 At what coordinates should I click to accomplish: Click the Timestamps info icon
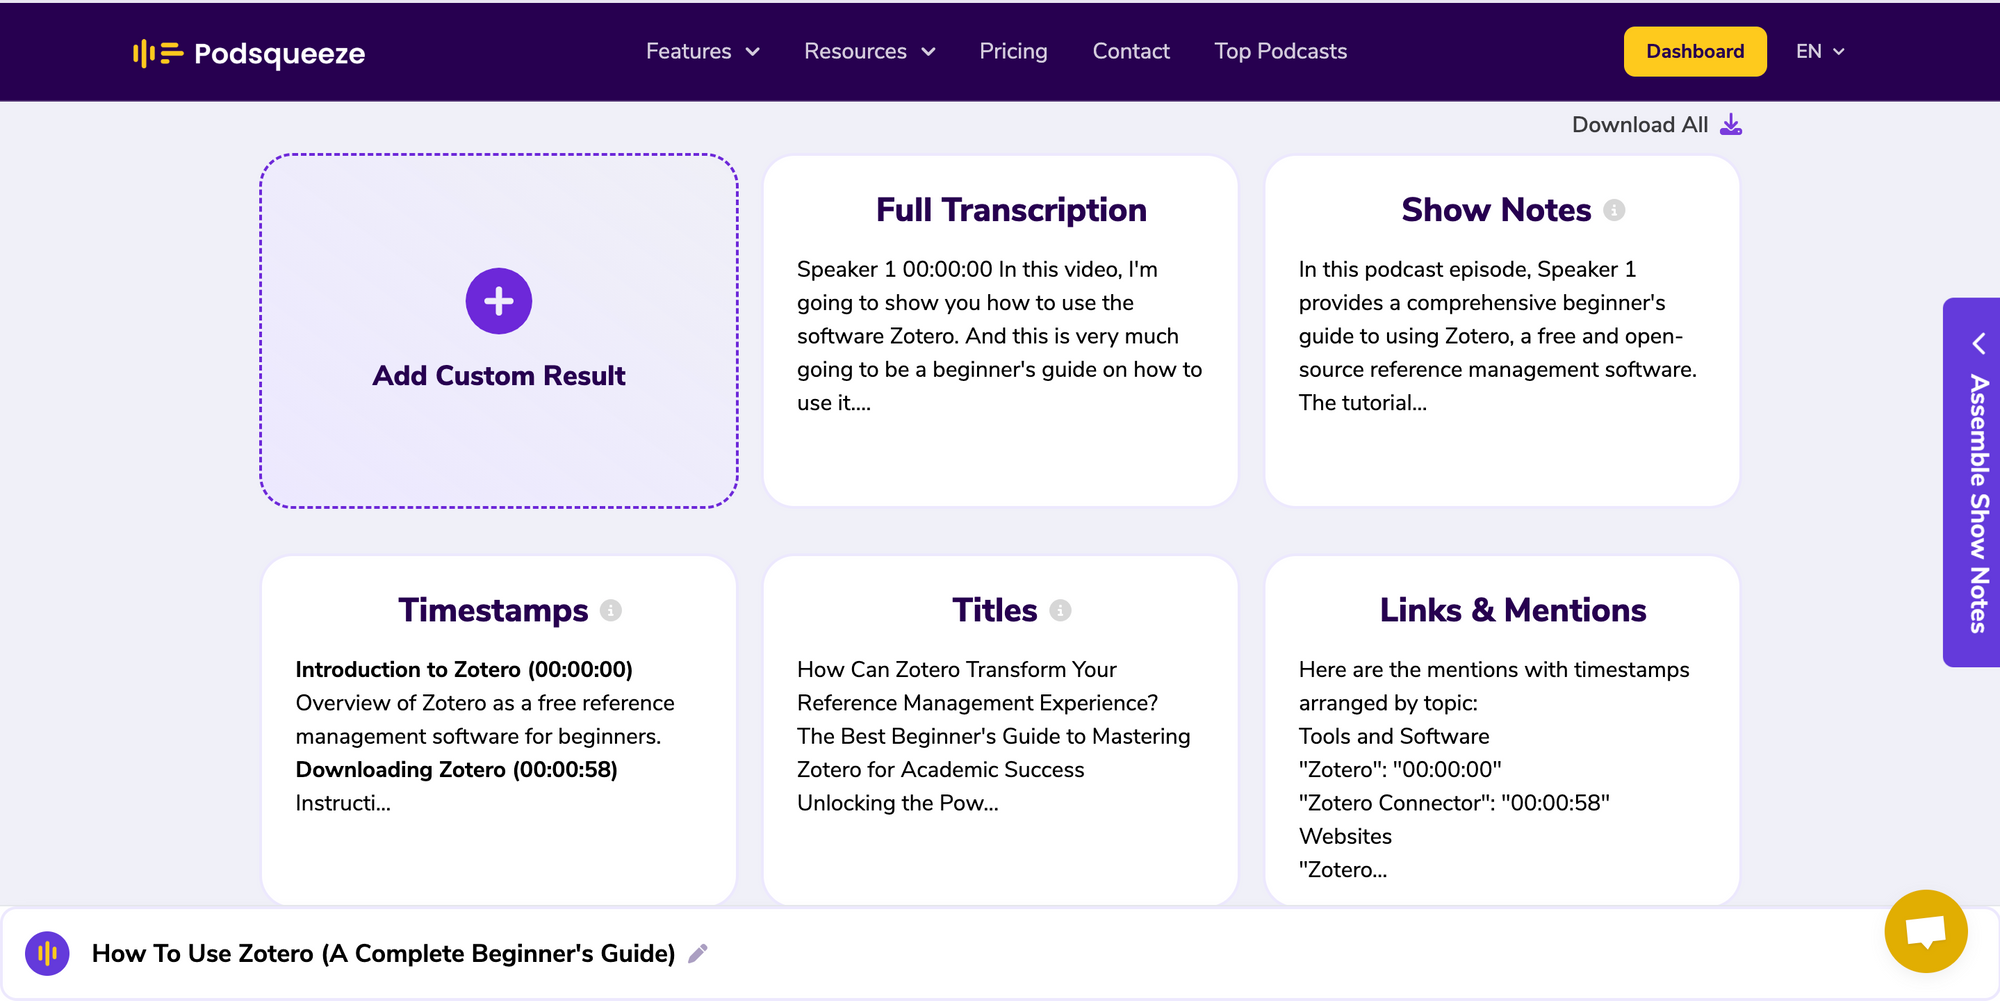pos(611,610)
